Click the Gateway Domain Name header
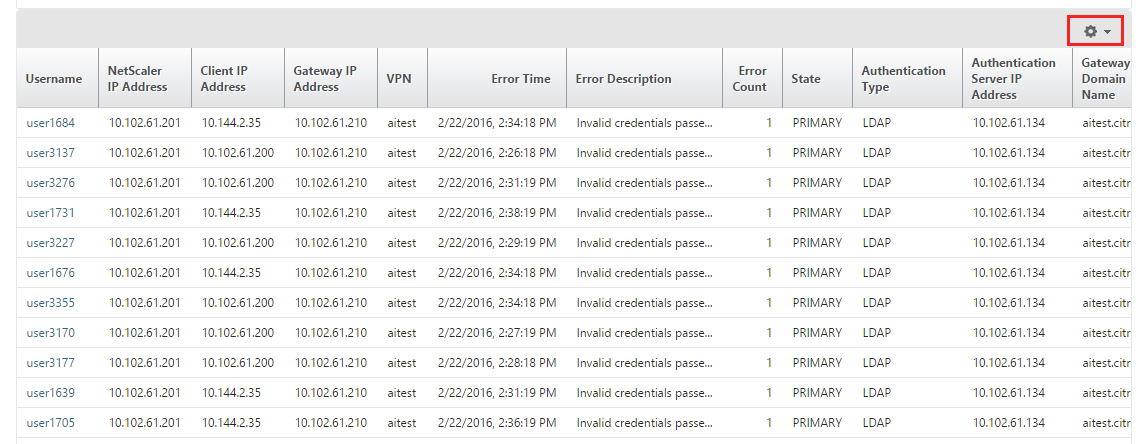 point(1105,78)
